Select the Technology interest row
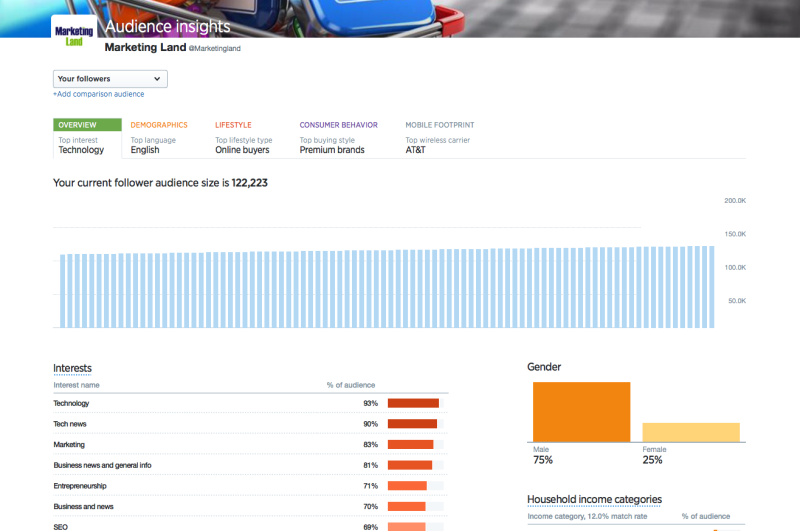Image resolution: width=800 pixels, height=531 pixels. pos(251,403)
